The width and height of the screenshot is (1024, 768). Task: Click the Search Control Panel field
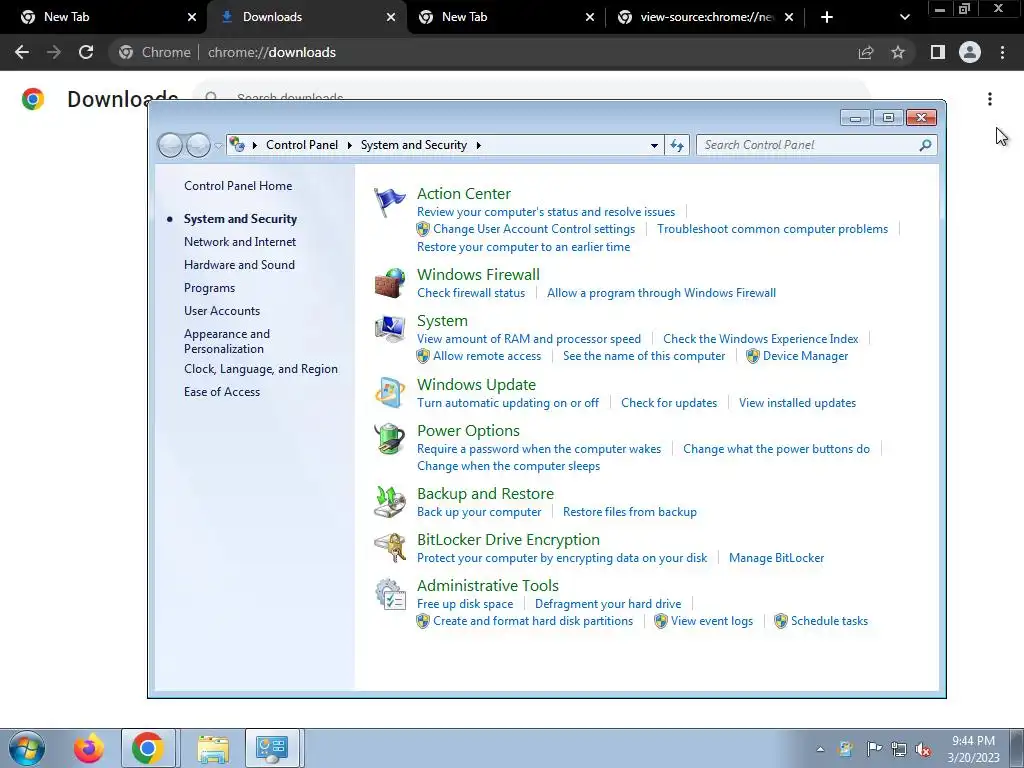coord(808,145)
